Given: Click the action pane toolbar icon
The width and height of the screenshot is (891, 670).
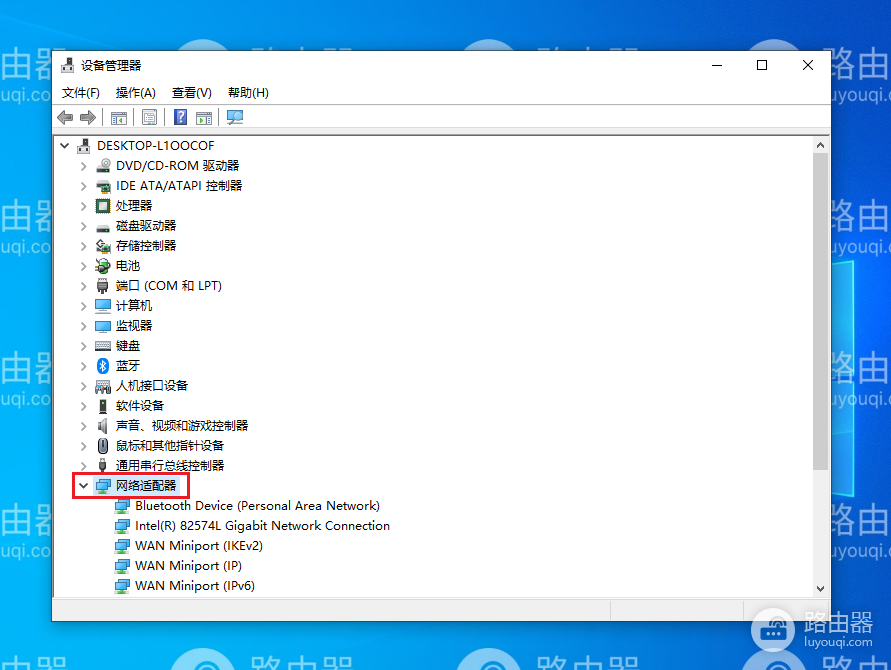Looking at the screenshot, I should [x=204, y=118].
